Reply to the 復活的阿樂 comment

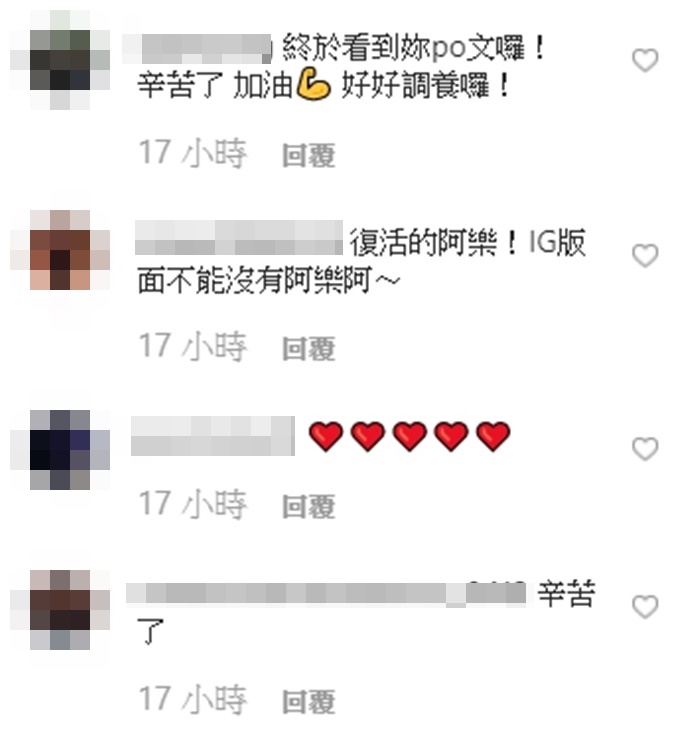click(309, 349)
